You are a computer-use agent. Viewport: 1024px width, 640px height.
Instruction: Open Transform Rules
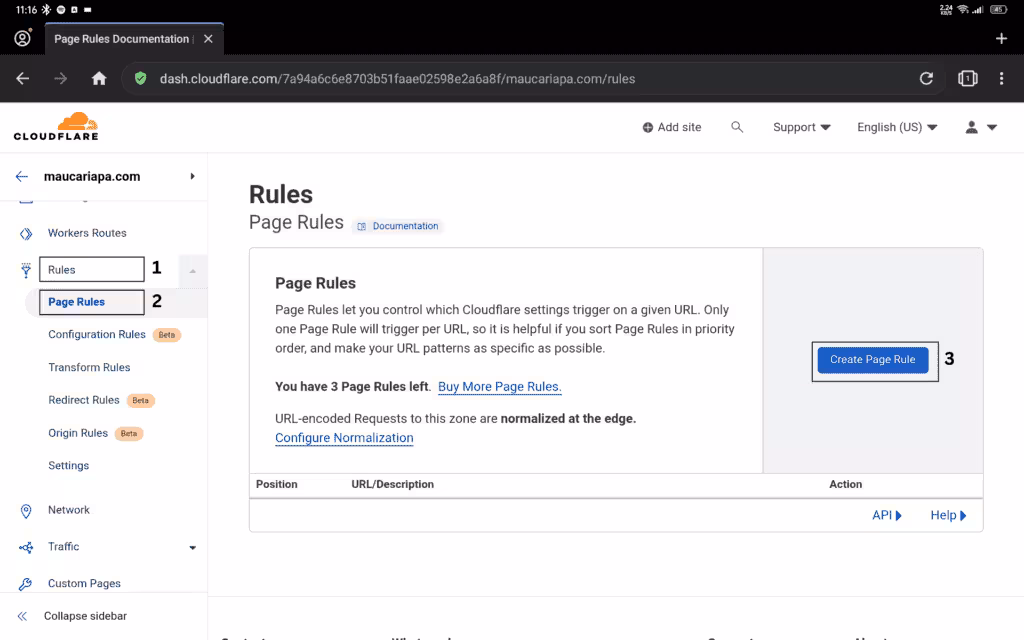[x=89, y=368]
